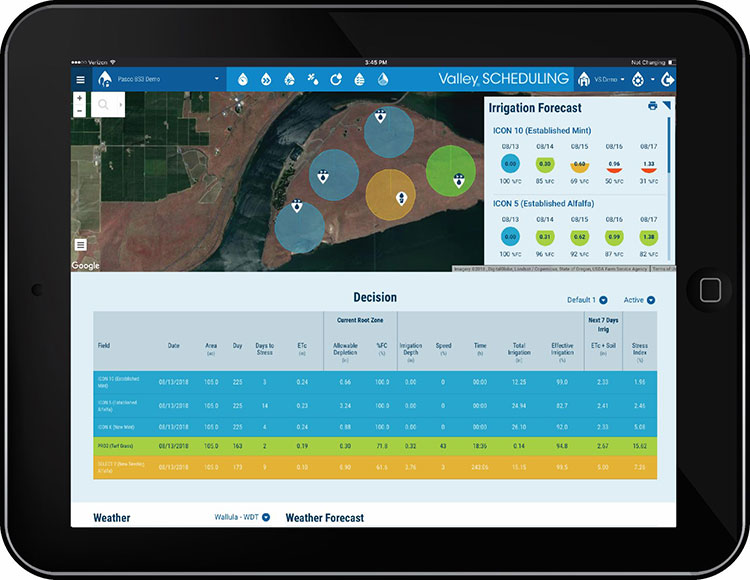Expand the map search arrow
750x580 pixels.
tap(120, 104)
